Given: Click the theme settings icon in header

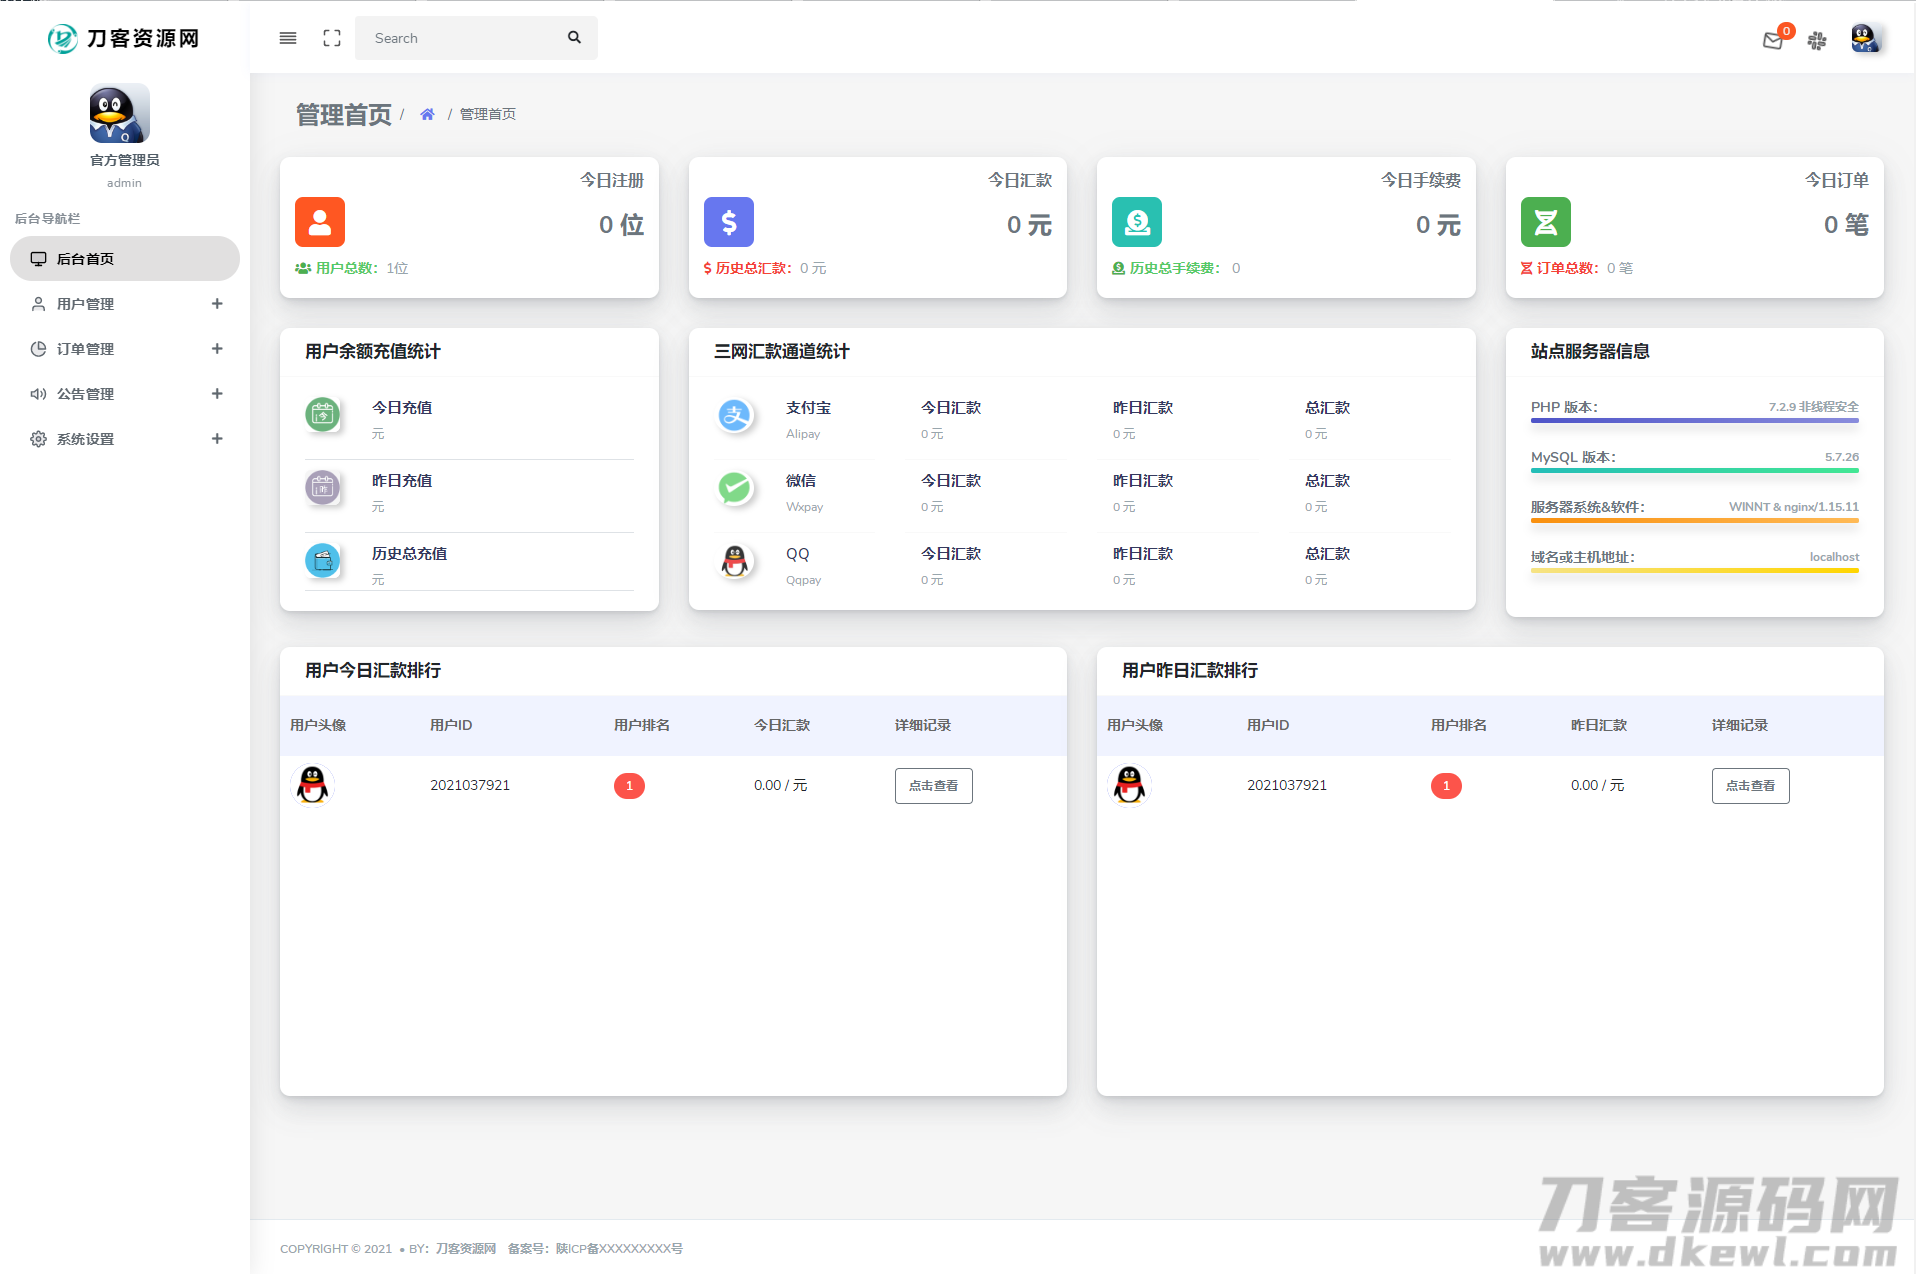Looking at the screenshot, I should pyautogui.click(x=1817, y=40).
